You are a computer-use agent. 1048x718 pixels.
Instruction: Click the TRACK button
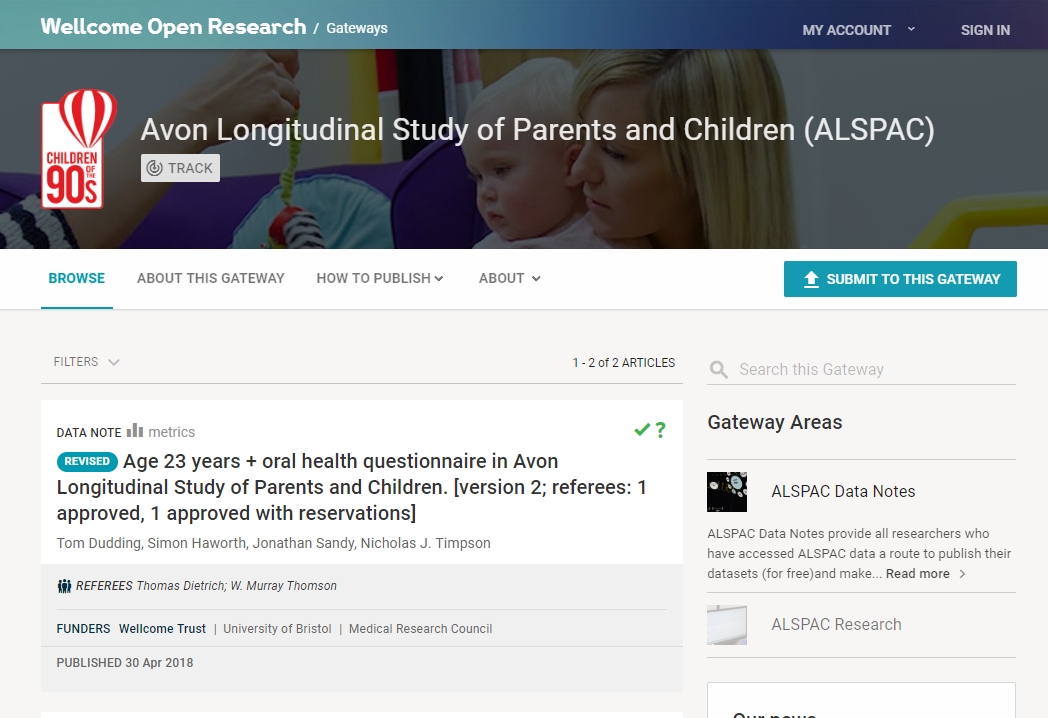pyautogui.click(x=180, y=168)
